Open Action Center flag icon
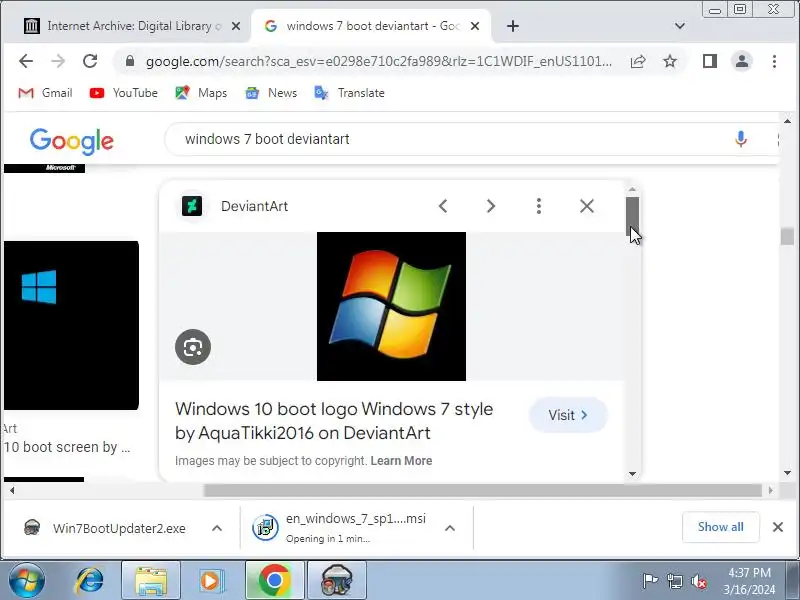Viewport: 800px width, 600px height. click(649, 581)
